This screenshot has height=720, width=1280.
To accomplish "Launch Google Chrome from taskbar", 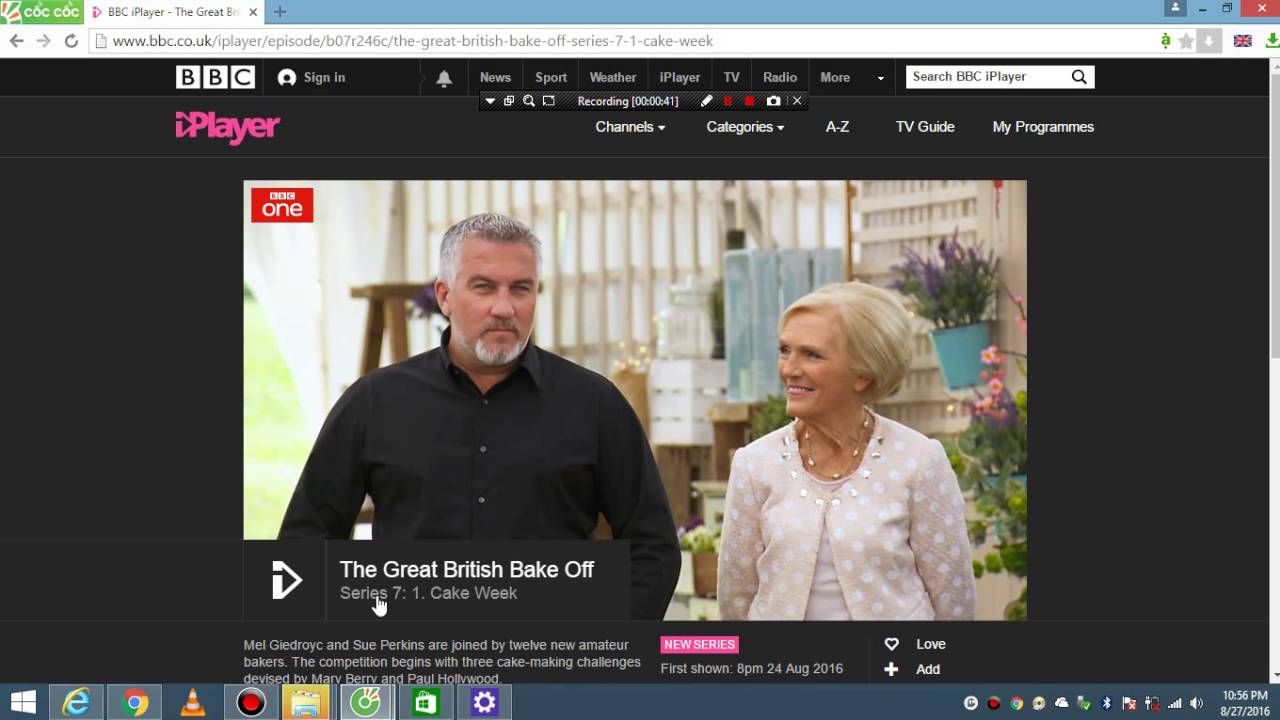I will tap(134, 702).
